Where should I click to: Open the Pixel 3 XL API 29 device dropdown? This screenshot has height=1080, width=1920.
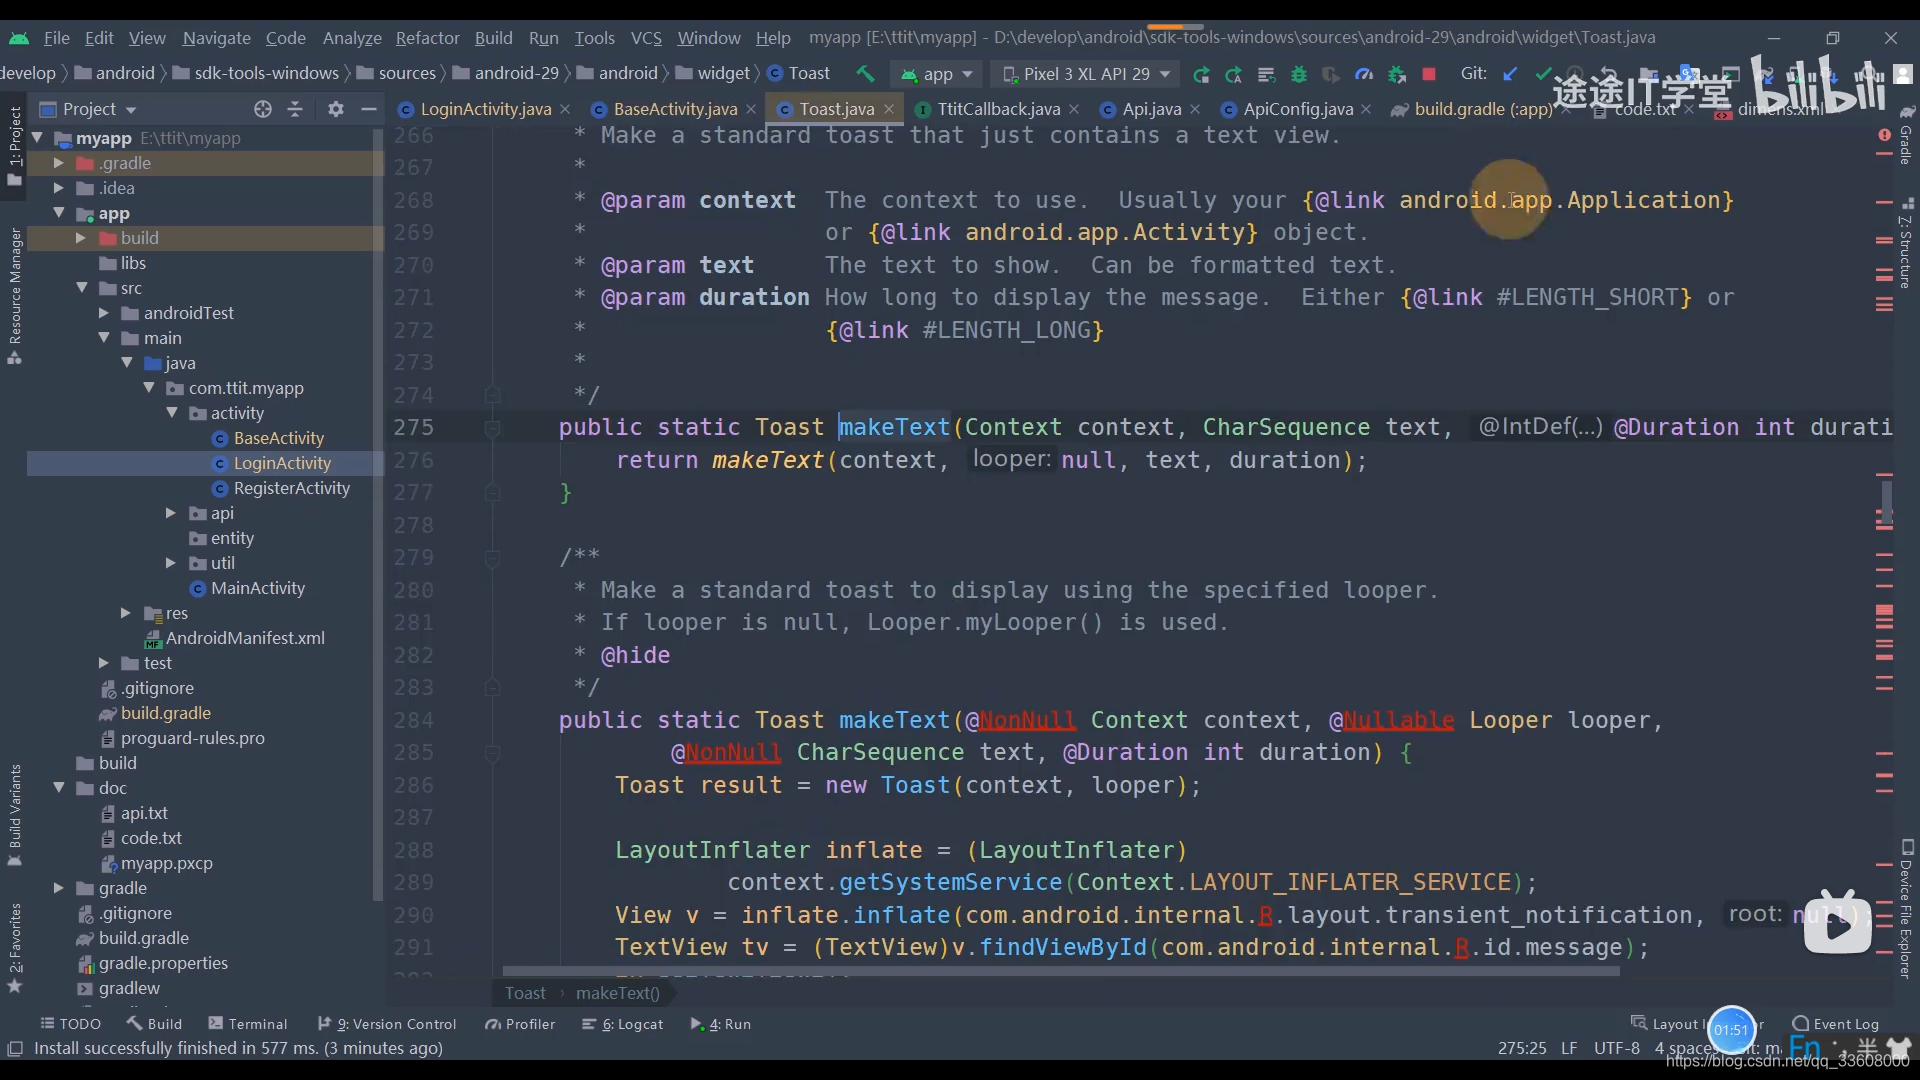[1086, 74]
